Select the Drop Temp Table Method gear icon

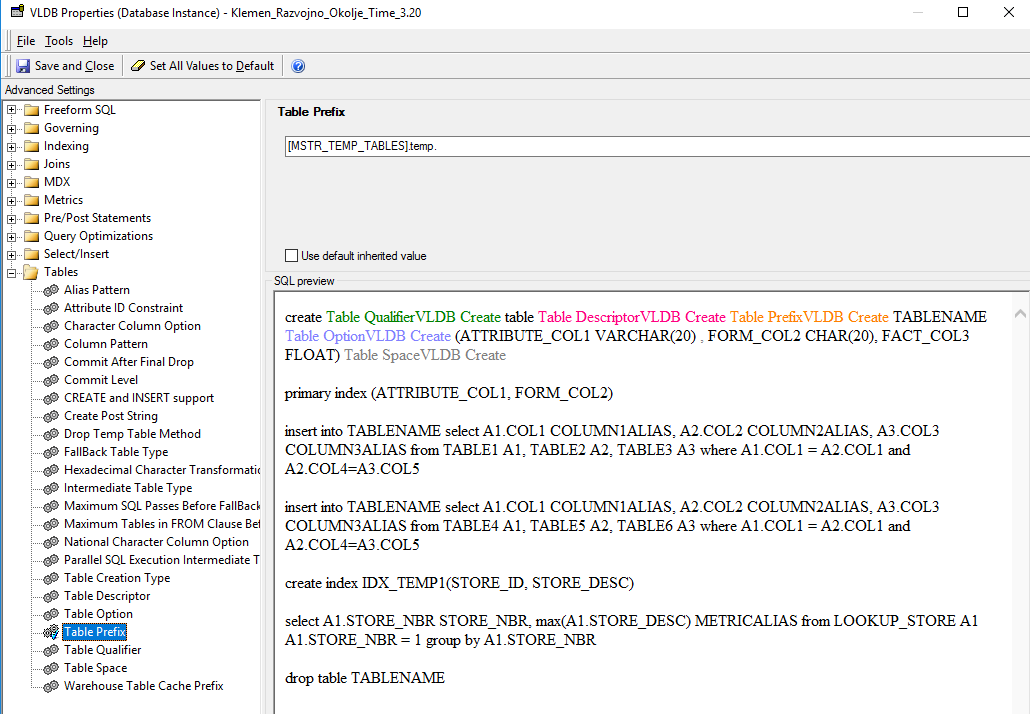click(50, 433)
